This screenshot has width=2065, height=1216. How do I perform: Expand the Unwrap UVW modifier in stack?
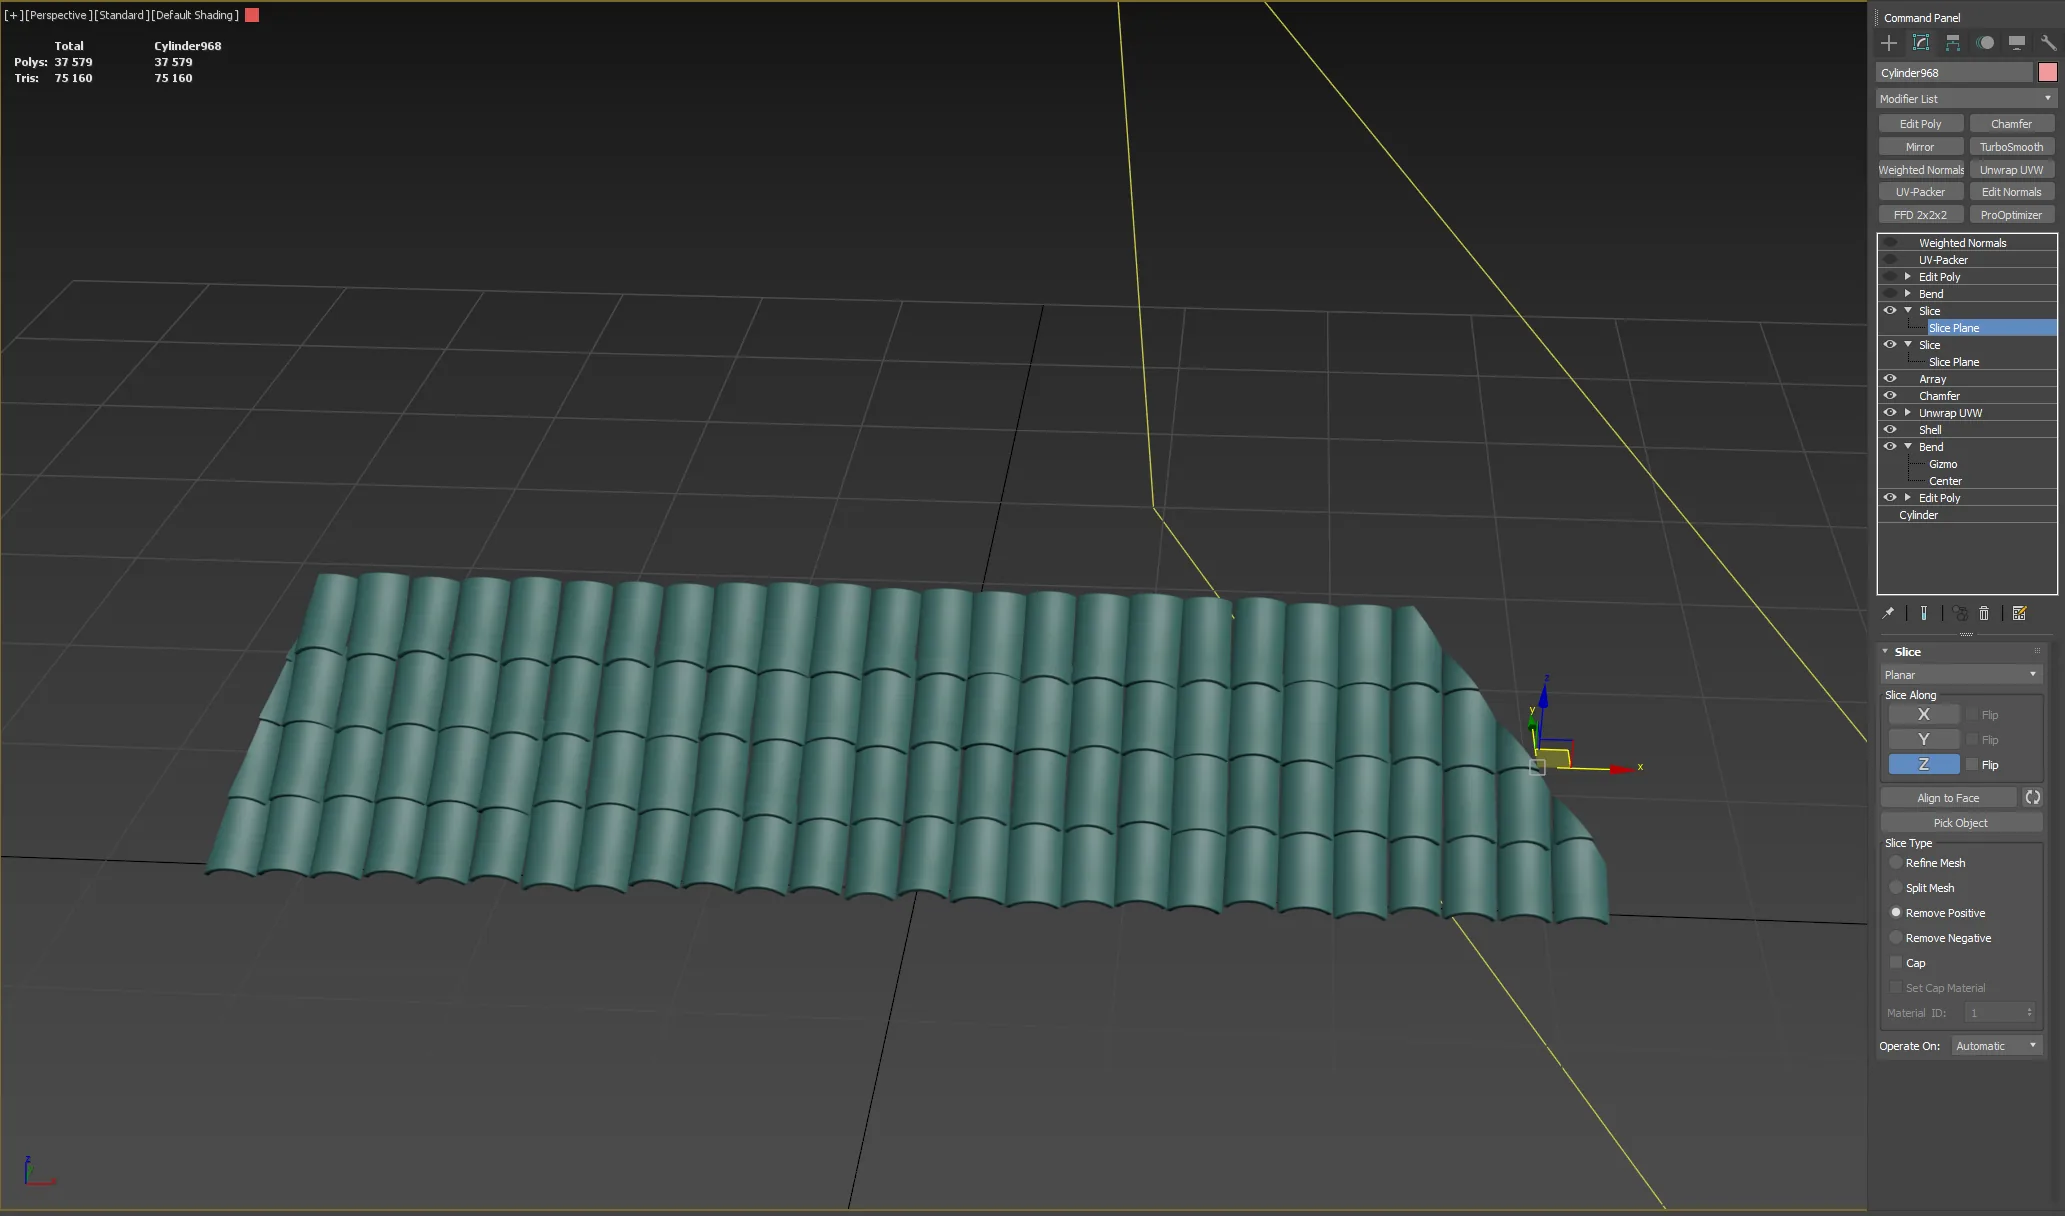[x=1908, y=412]
